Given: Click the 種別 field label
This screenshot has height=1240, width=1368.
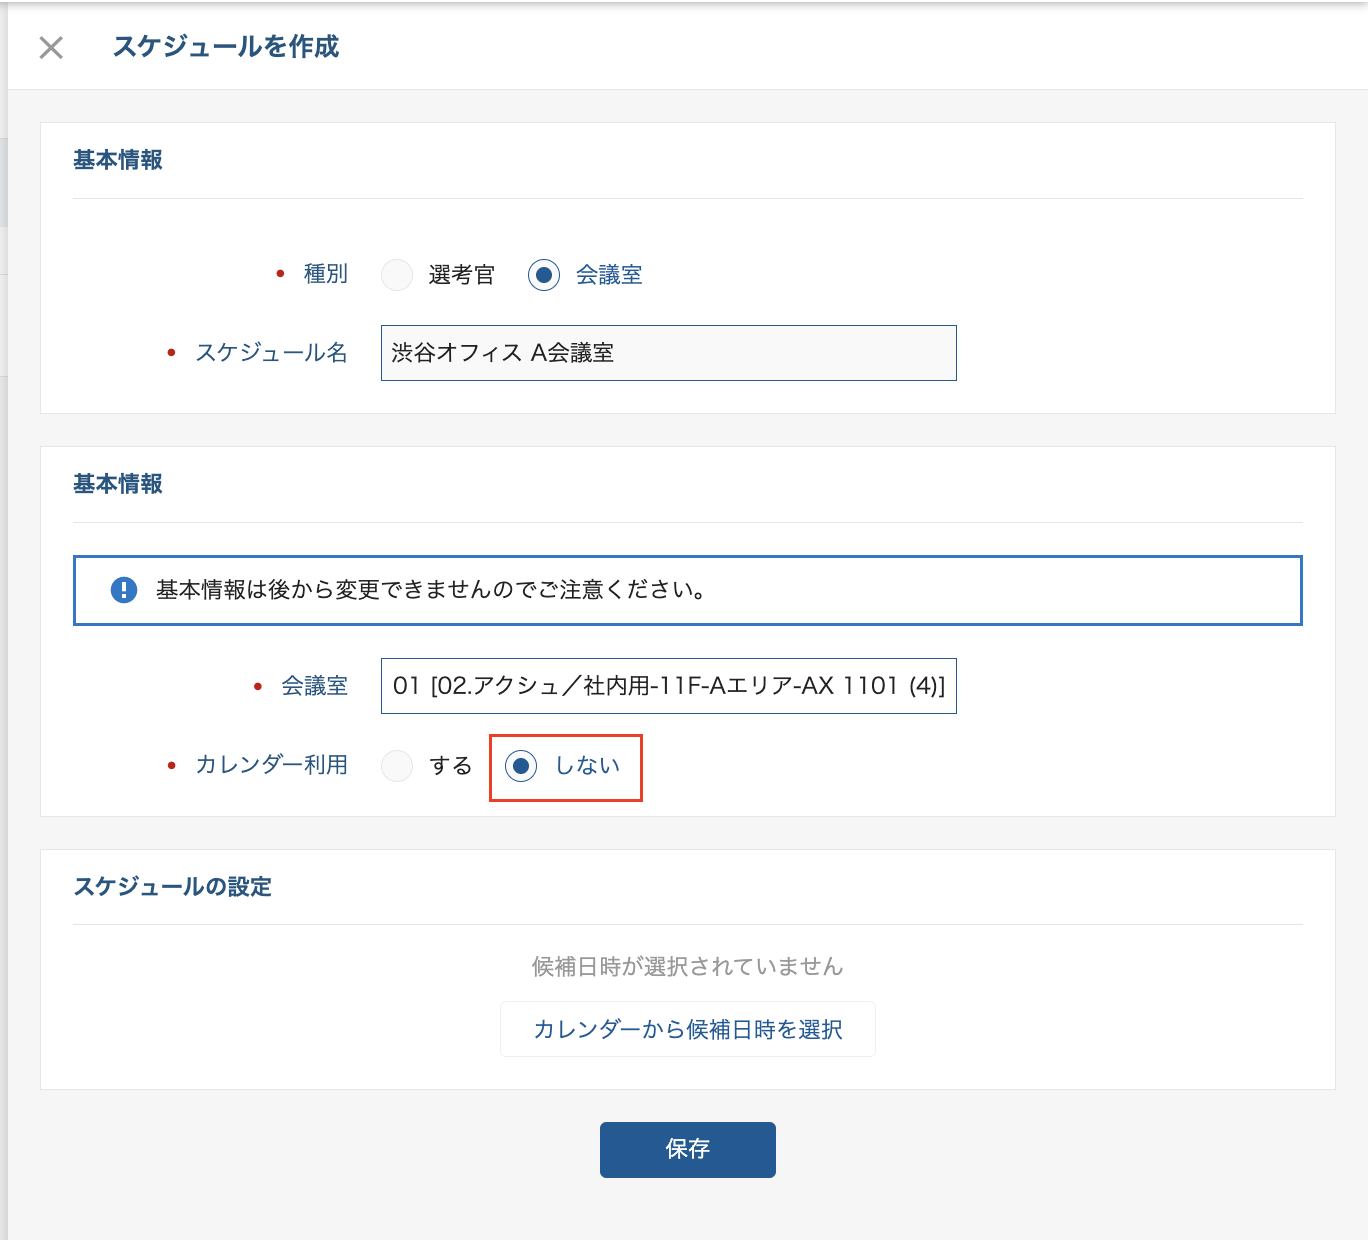Looking at the screenshot, I should click(x=325, y=274).
